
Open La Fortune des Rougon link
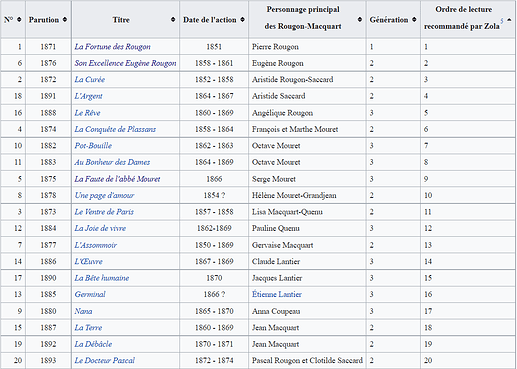112,47
